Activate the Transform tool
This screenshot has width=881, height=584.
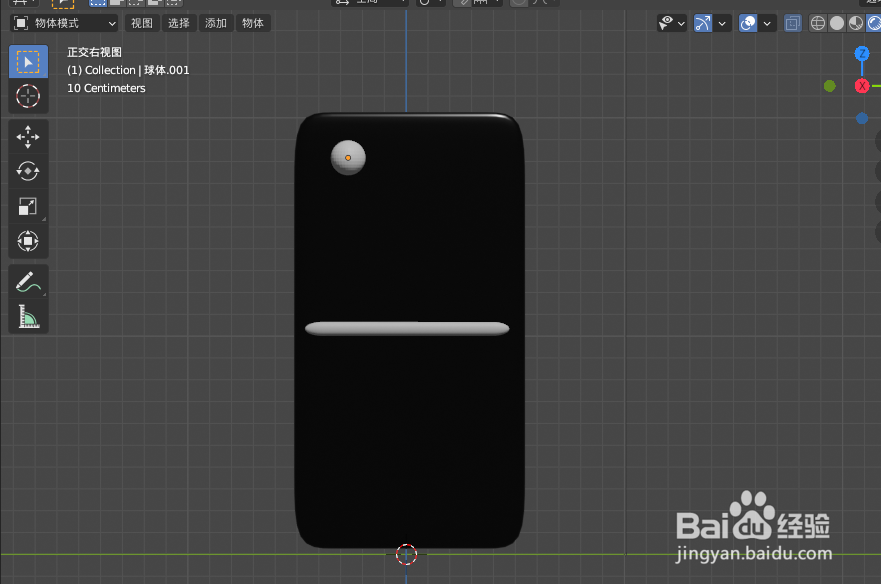(28, 241)
